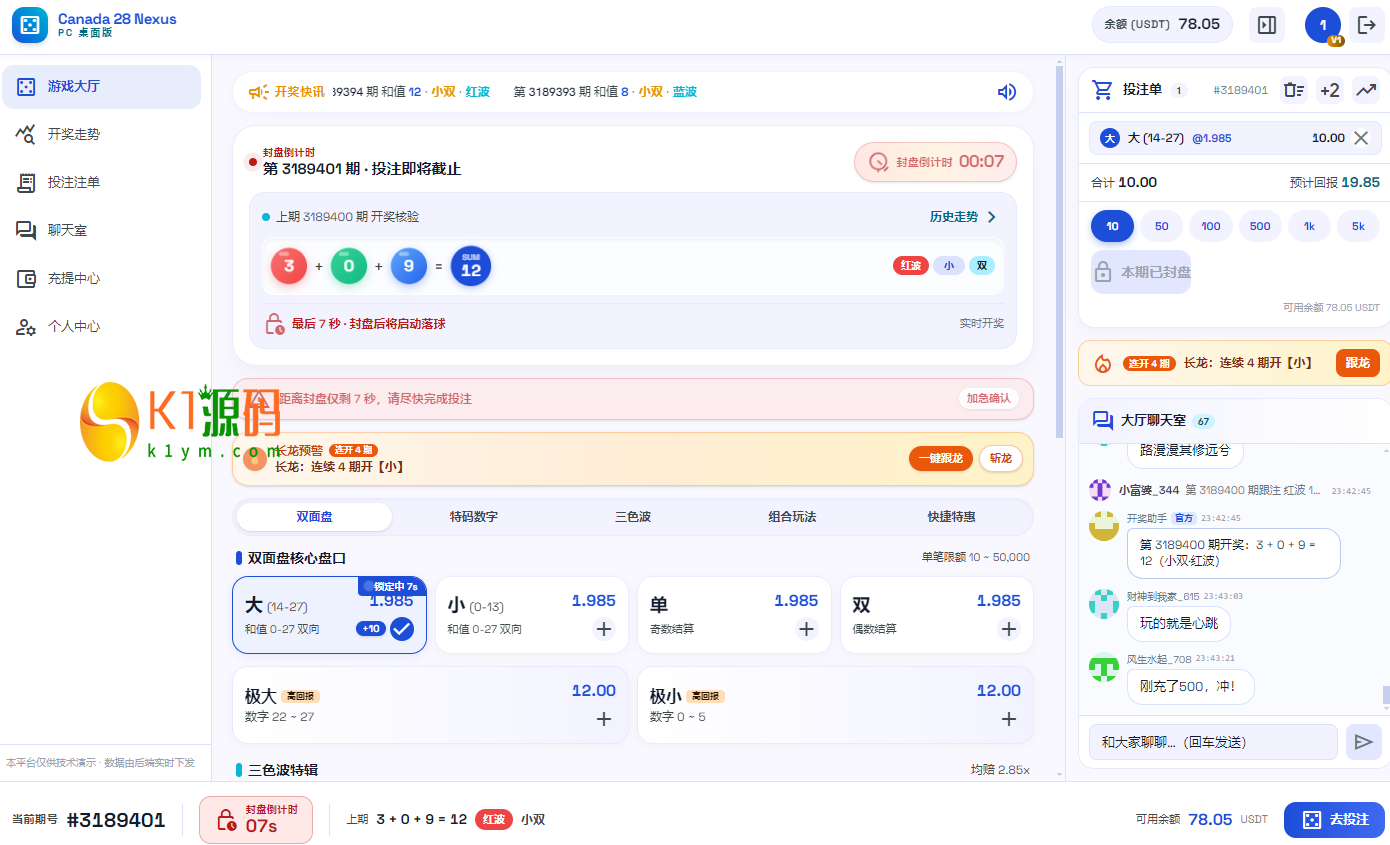Screen dimensions: 1390x845
Task: Add the 极大 bet with plus icon
Action: pyautogui.click(x=603, y=719)
